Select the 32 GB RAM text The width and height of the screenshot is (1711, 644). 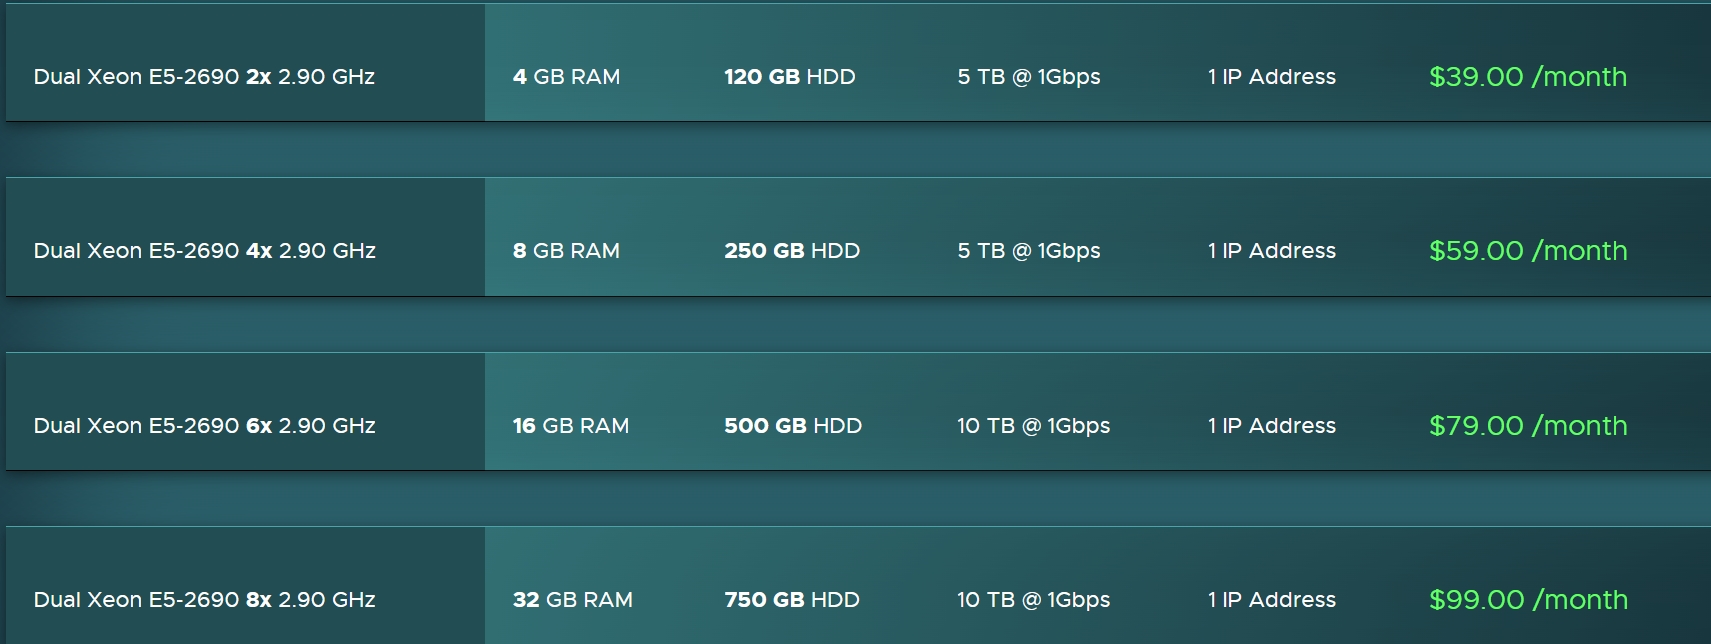[x=572, y=600]
